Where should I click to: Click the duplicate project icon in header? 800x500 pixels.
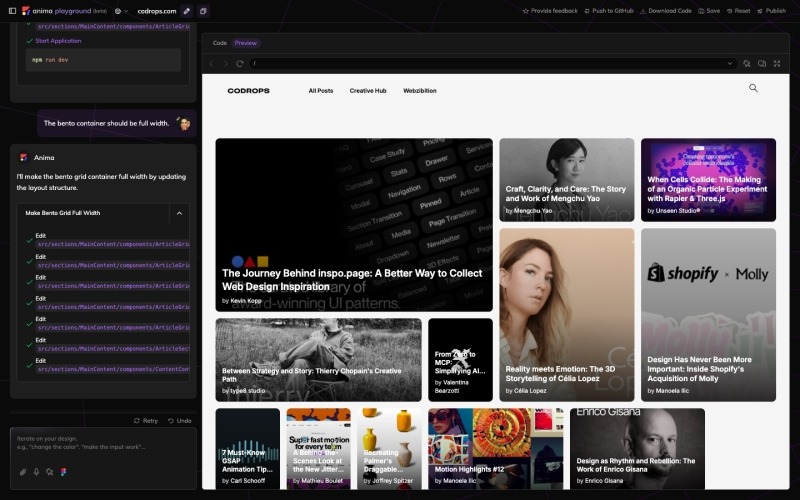click(x=203, y=10)
